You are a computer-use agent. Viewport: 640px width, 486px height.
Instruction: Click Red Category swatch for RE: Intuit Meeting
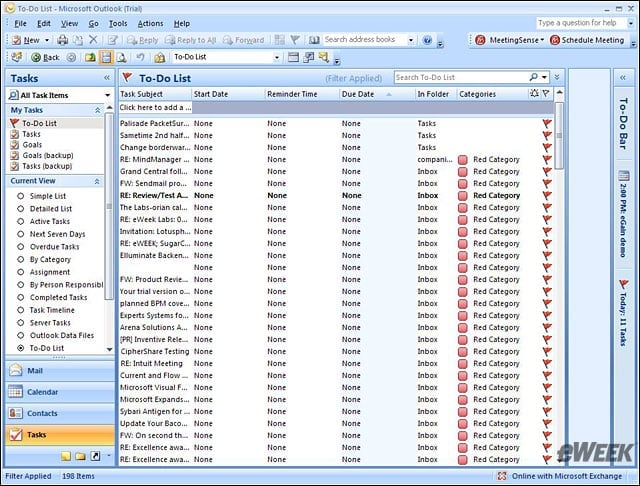(462, 364)
